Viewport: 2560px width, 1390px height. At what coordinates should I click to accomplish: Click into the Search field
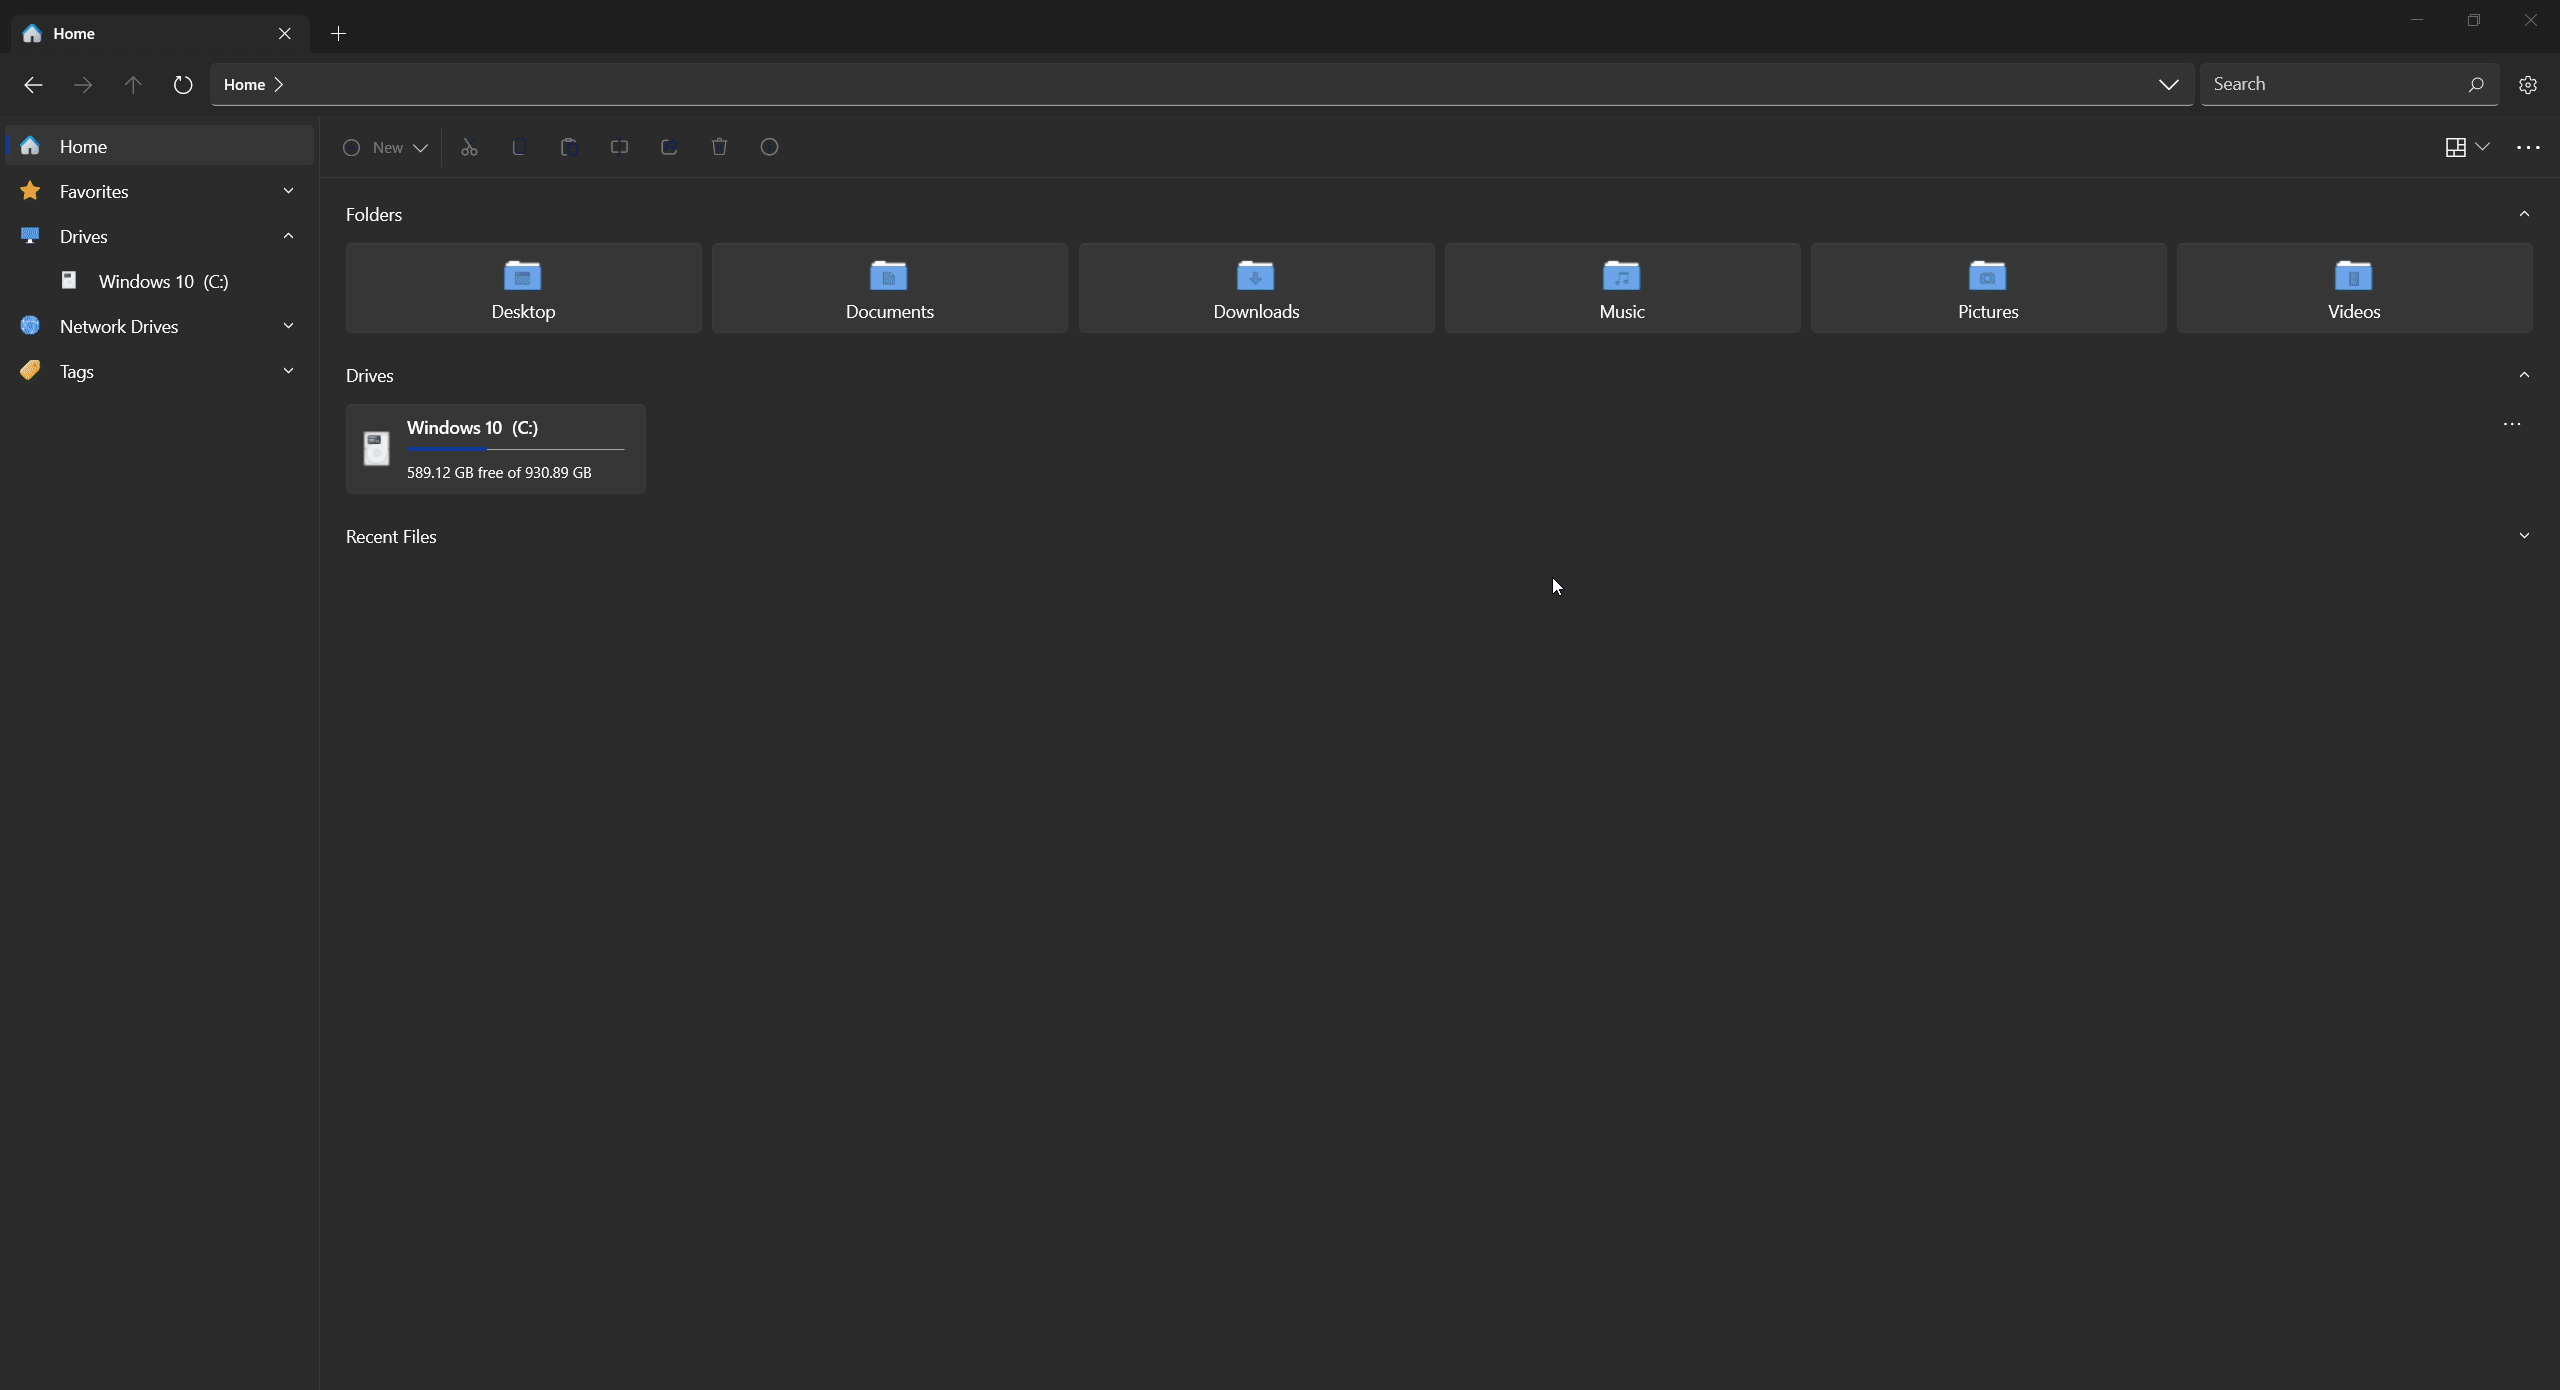click(x=2349, y=85)
